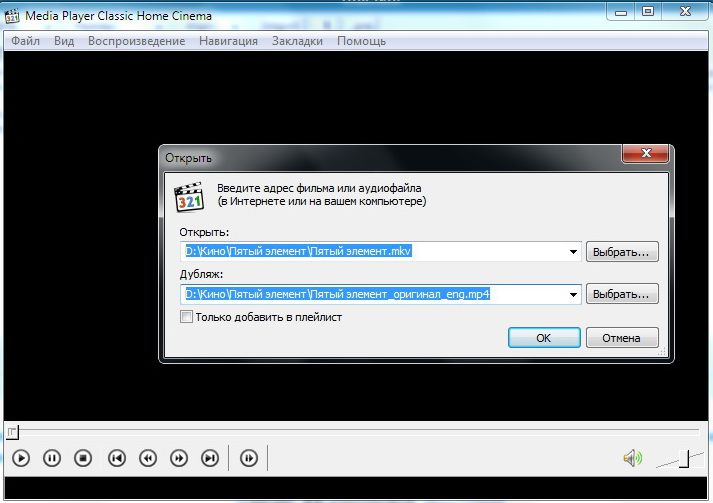The image size is (713, 503).
Task: Click the MPC 321 icon in dialog
Action: coord(189,197)
